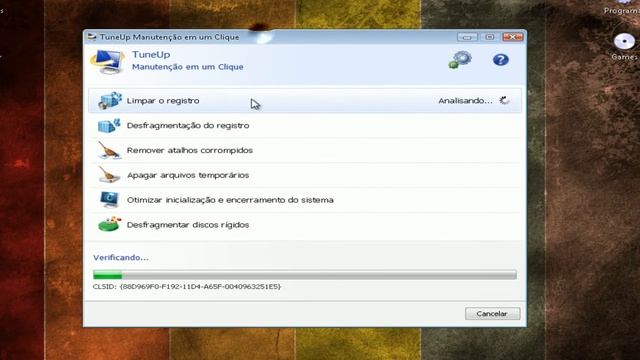The height and width of the screenshot is (360, 640).
Task: Click the CLSID value line
Action: [x=187, y=287]
